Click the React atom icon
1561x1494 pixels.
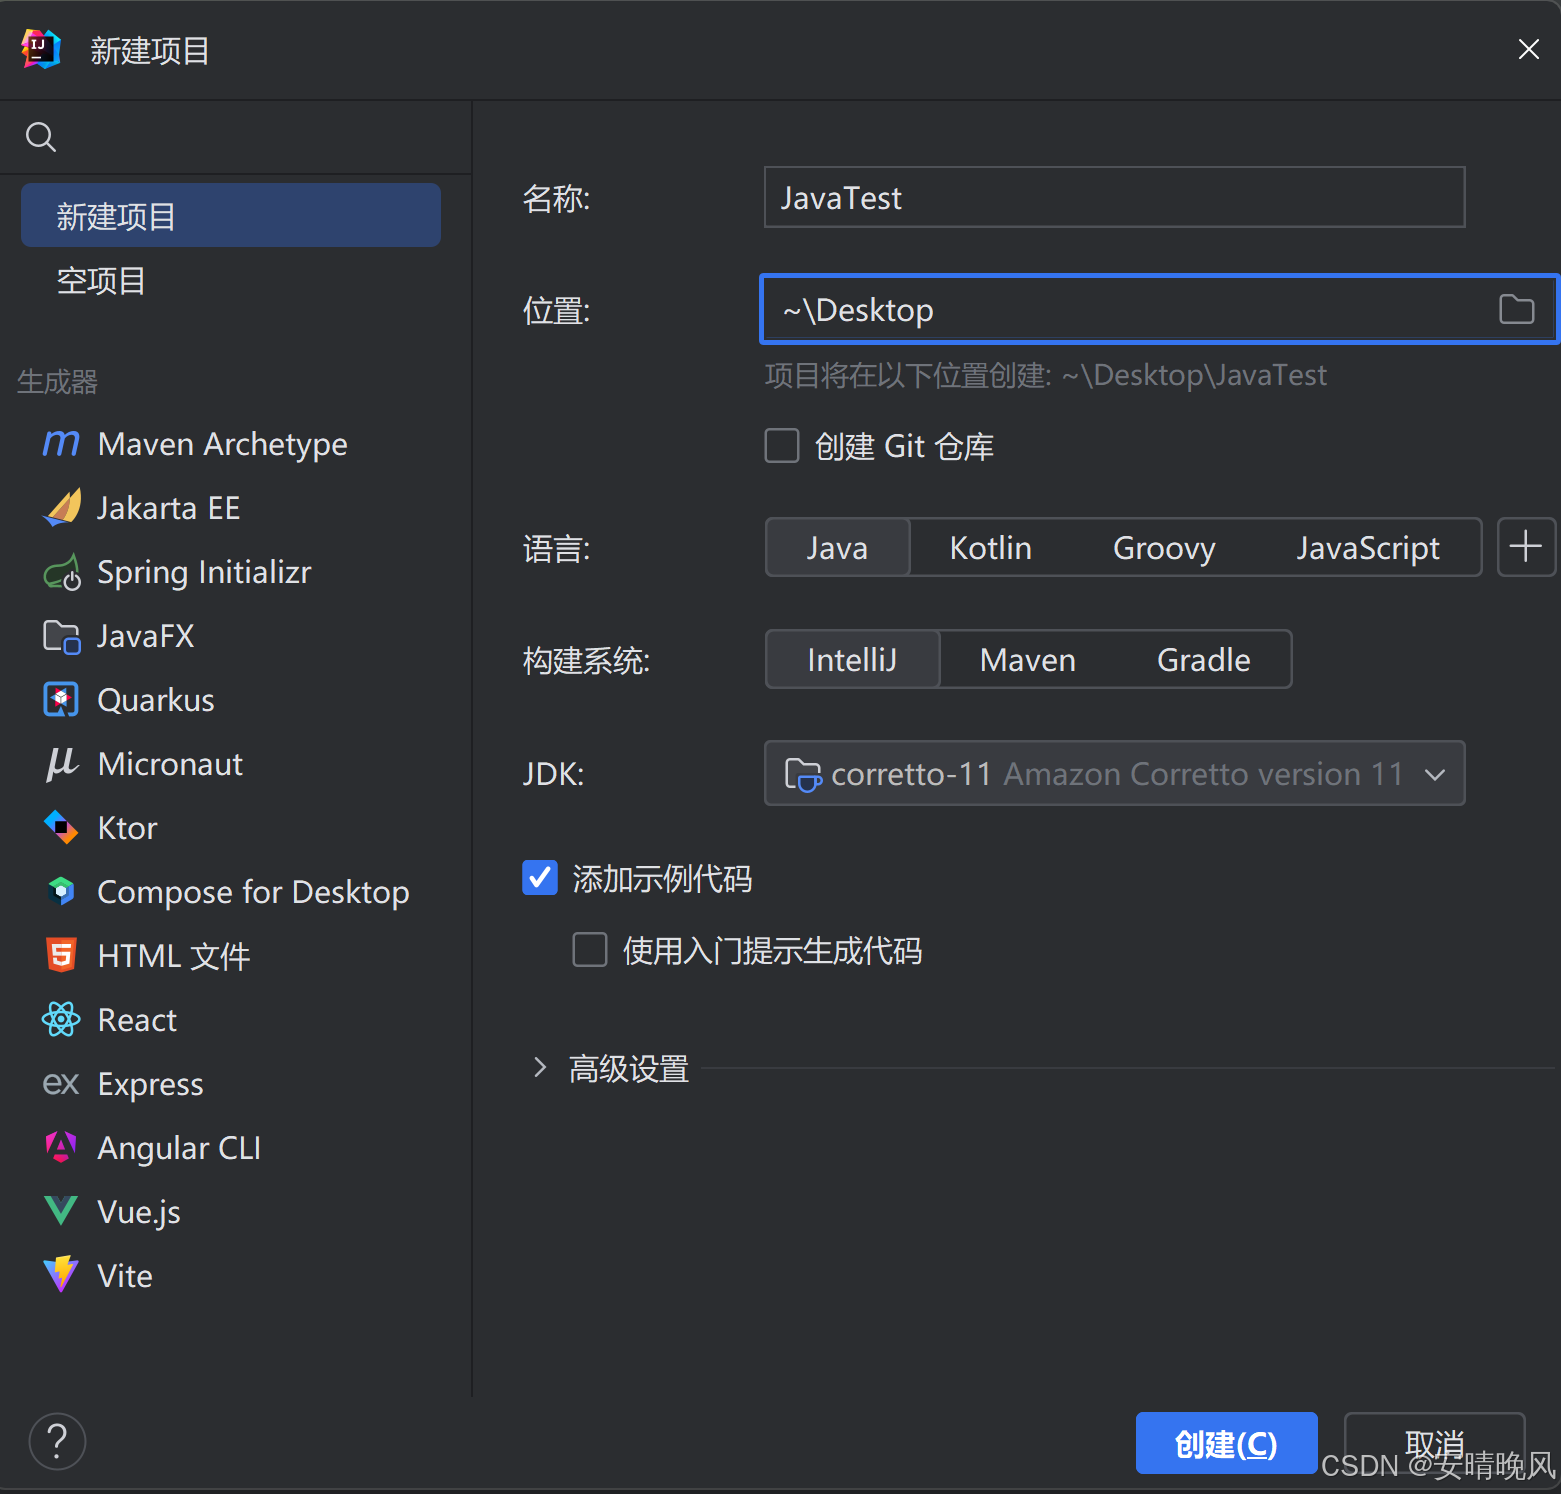click(61, 1019)
